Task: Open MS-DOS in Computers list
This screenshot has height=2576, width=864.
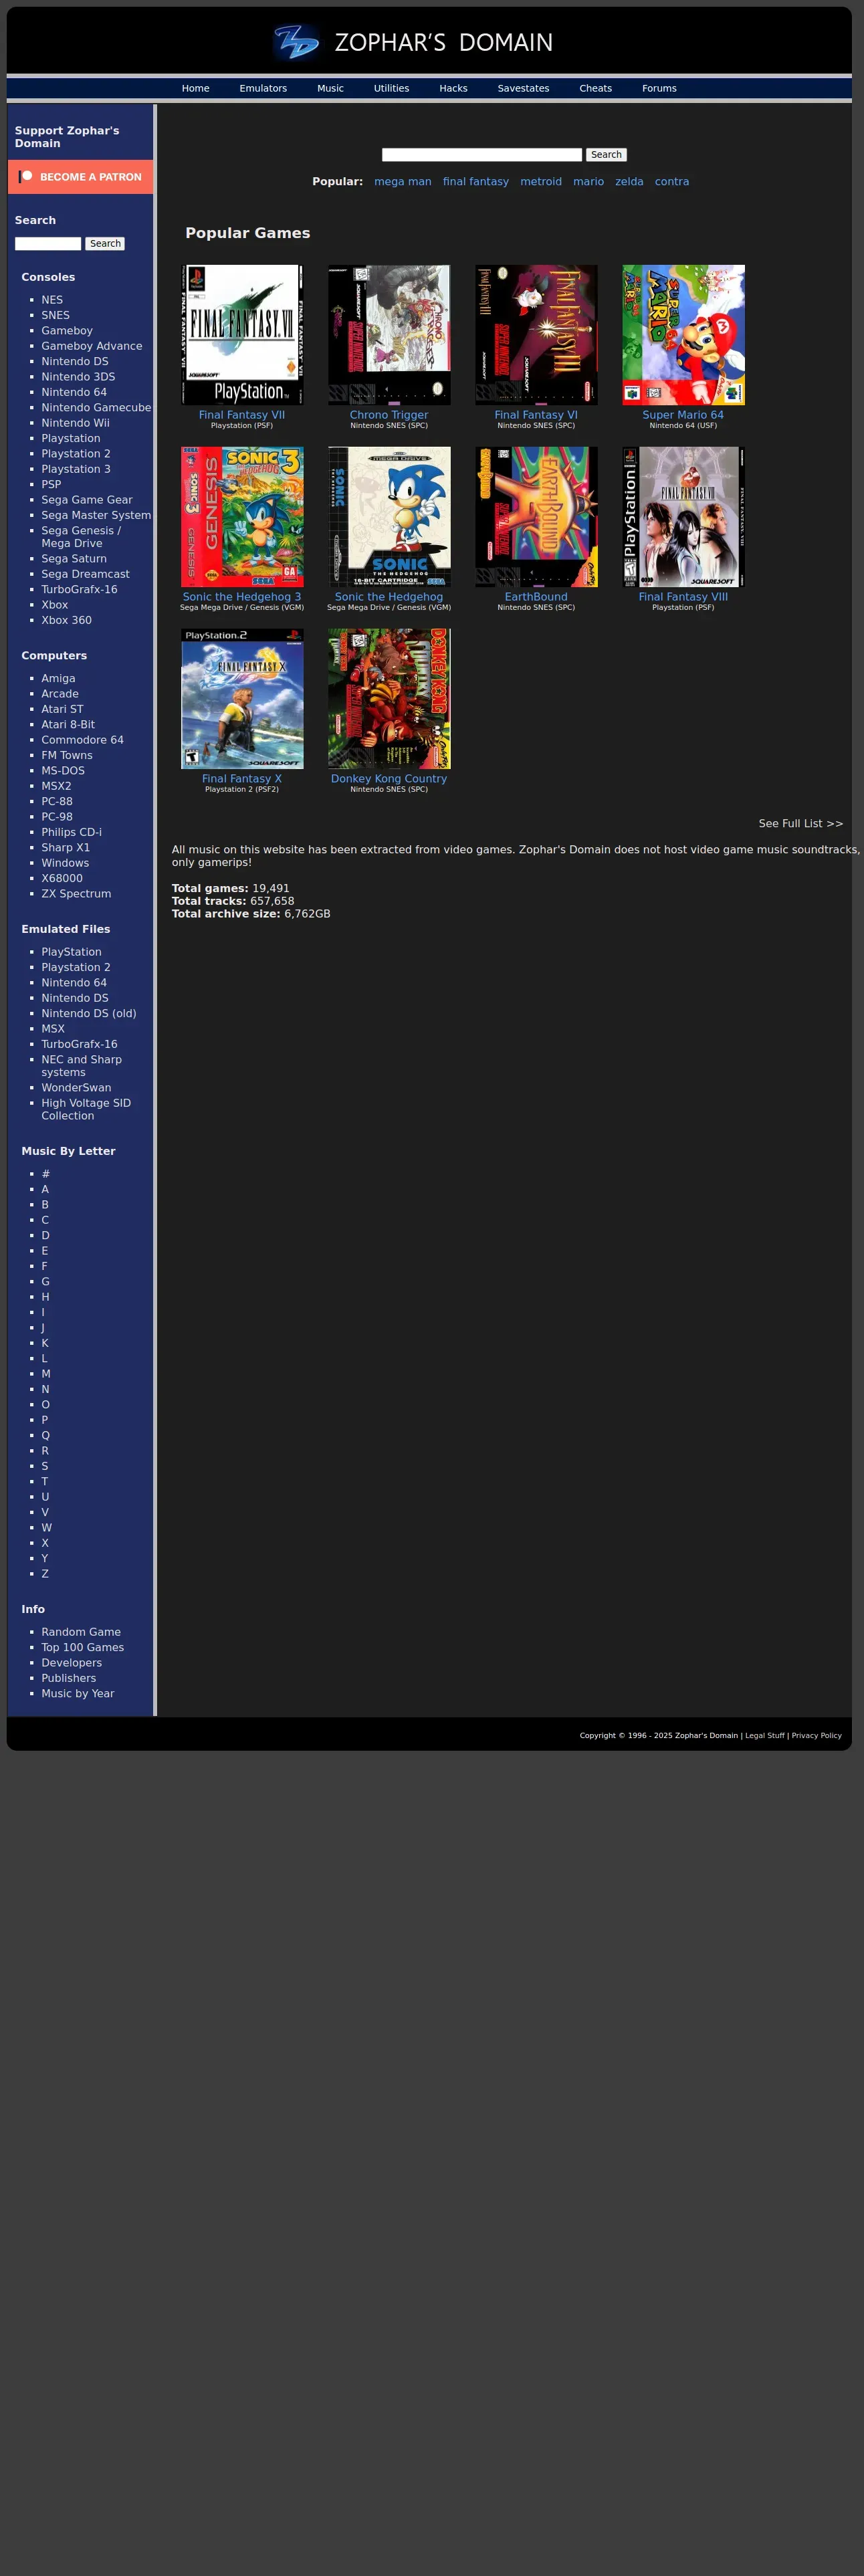Action: coord(63,771)
